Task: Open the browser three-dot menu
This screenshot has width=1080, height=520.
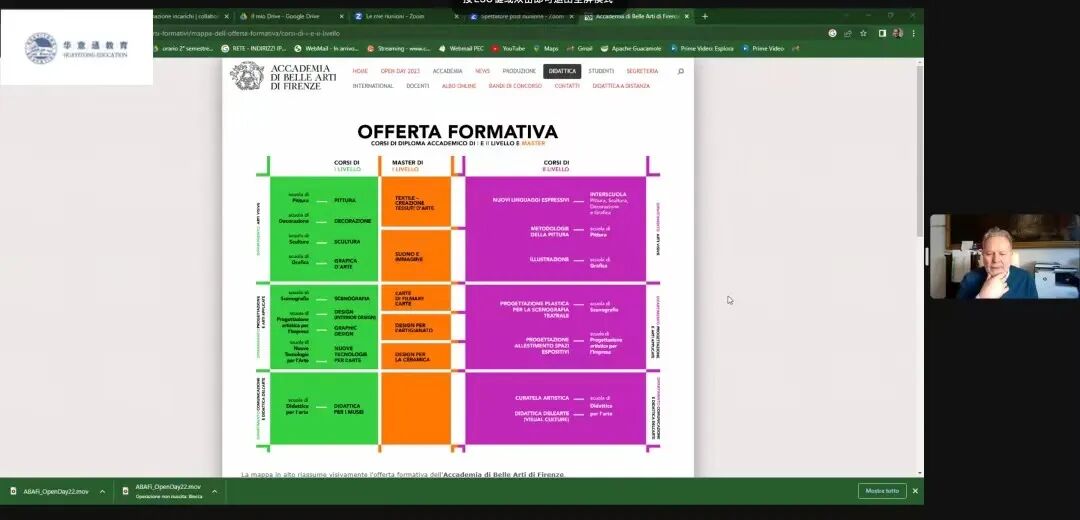Action: click(x=913, y=33)
